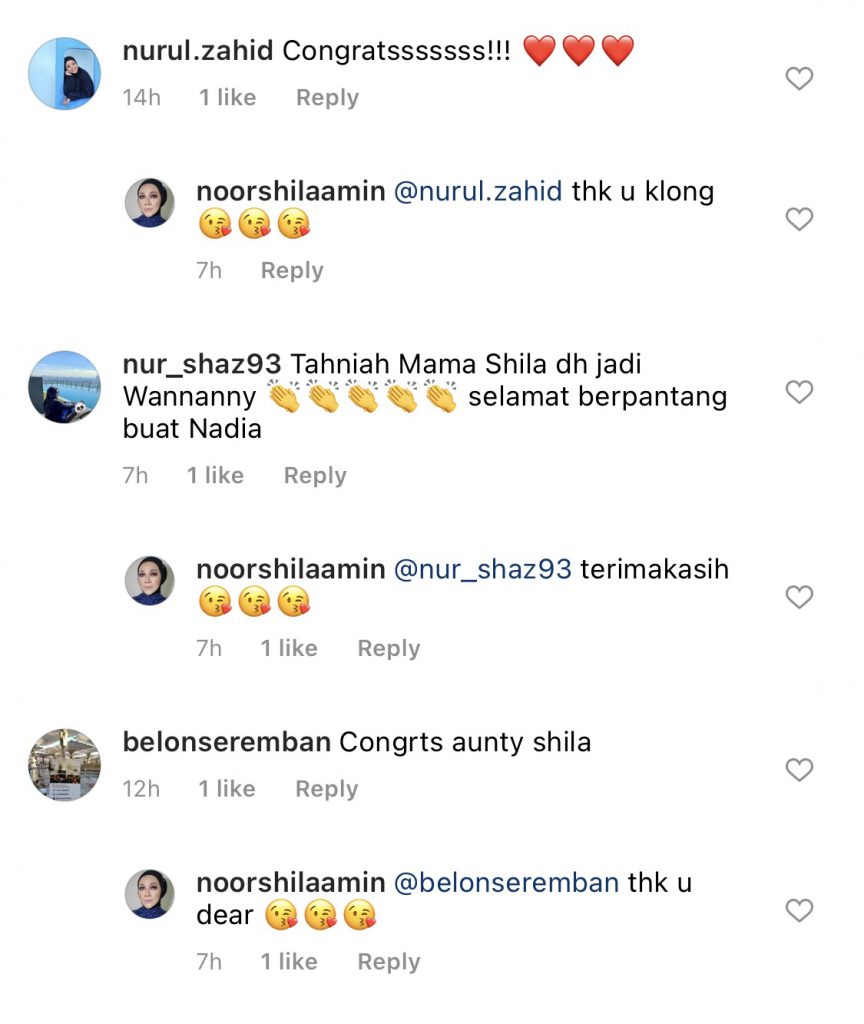Reply to noorshilaamin's "thk u klong" comment
864x1024 pixels.
coord(292,271)
